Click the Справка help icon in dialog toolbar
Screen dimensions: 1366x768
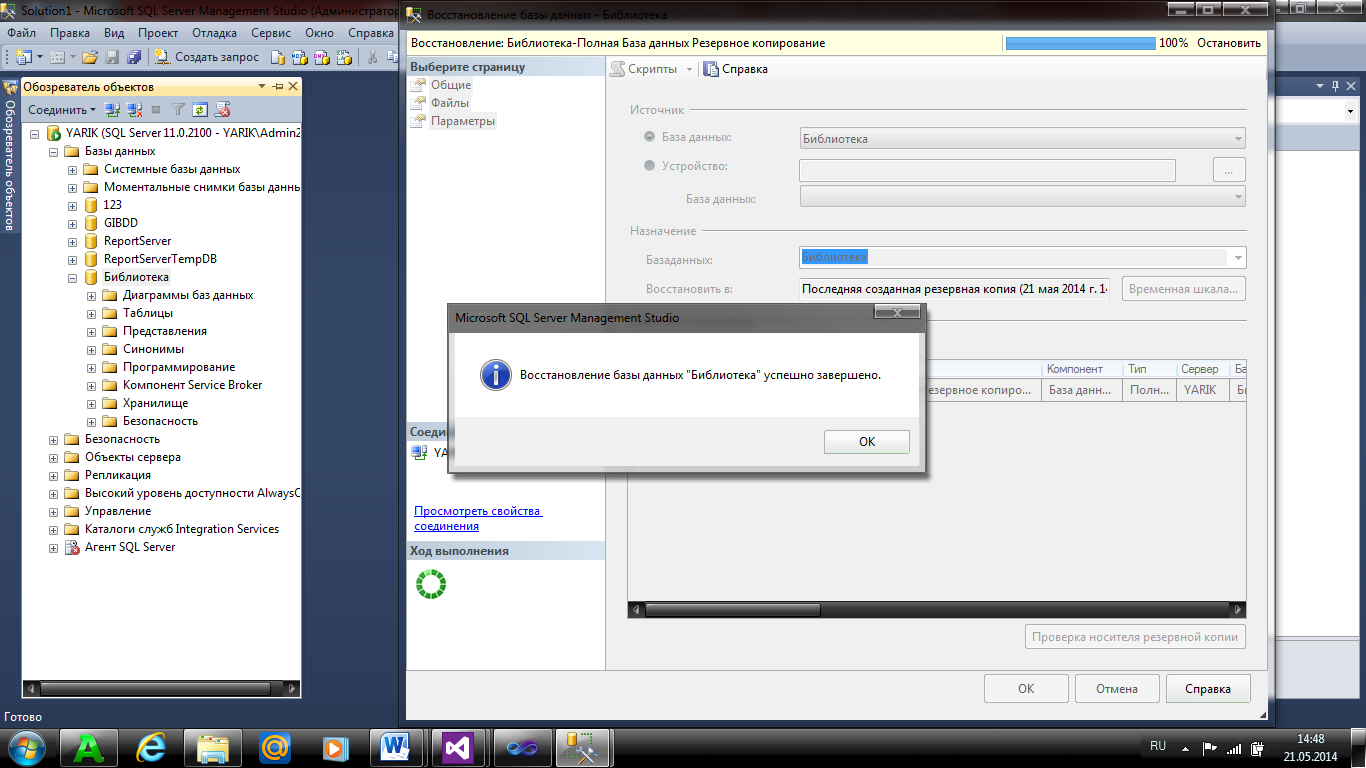coord(711,69)
